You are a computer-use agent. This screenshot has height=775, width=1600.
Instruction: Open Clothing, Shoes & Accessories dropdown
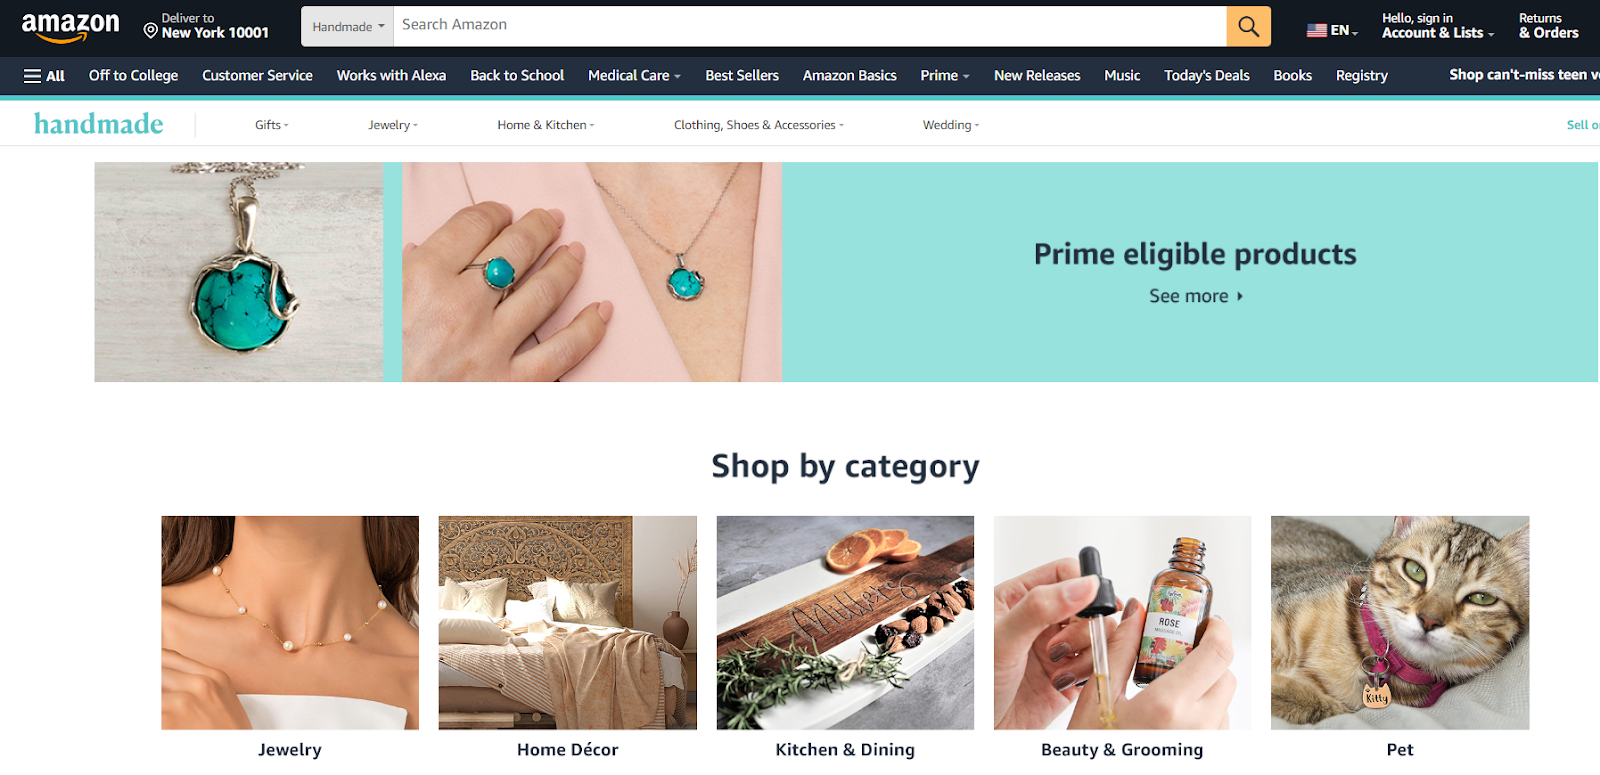[759, 125]
